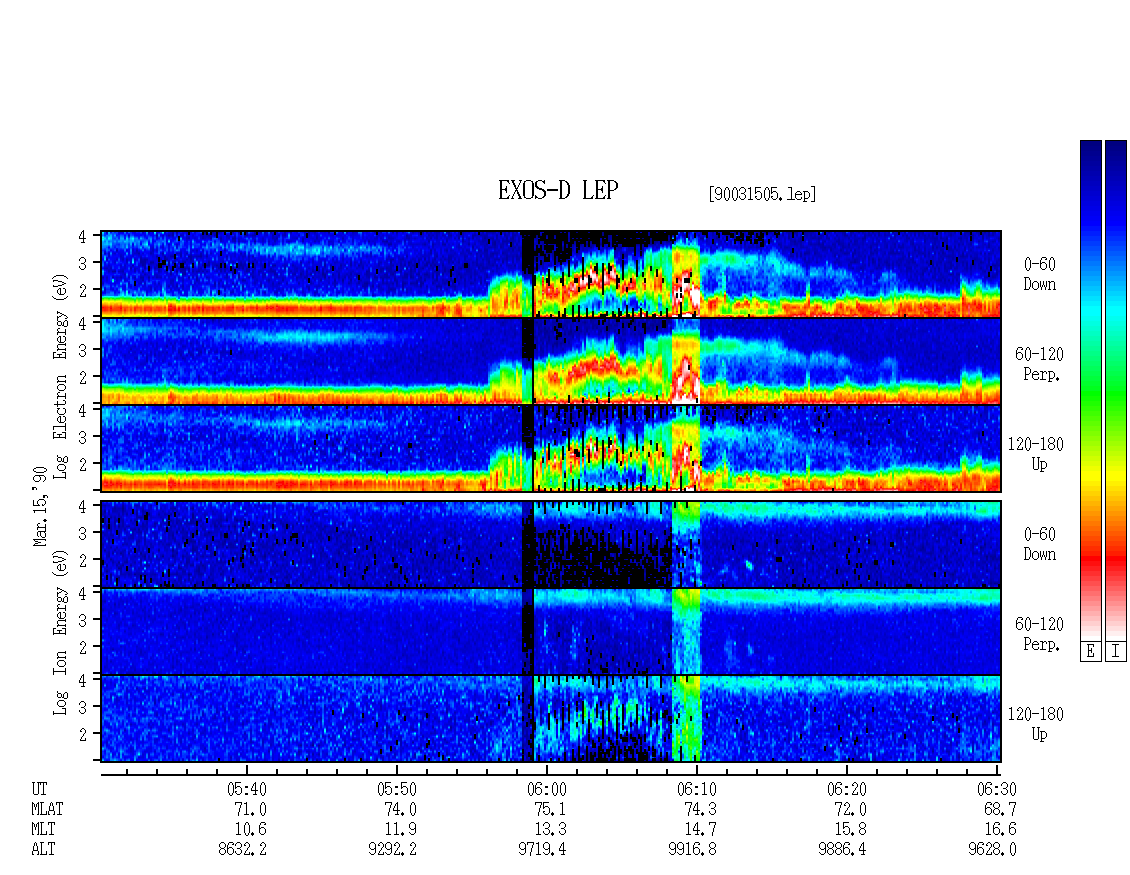Click the MLAT value 75.1
The height and width of the screenshot is (875, 1130).
[551, 809]
